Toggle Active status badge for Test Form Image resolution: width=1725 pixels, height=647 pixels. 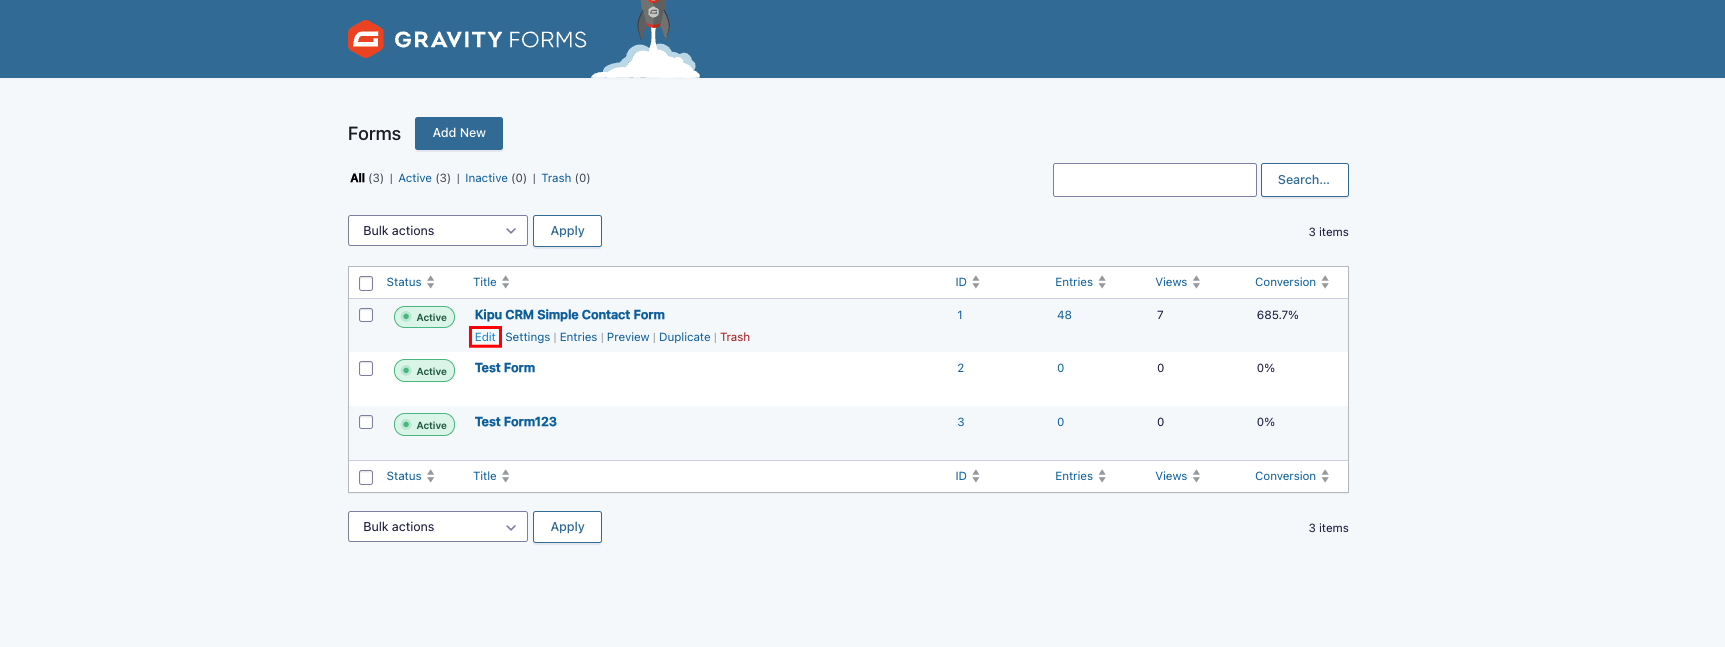424,371
